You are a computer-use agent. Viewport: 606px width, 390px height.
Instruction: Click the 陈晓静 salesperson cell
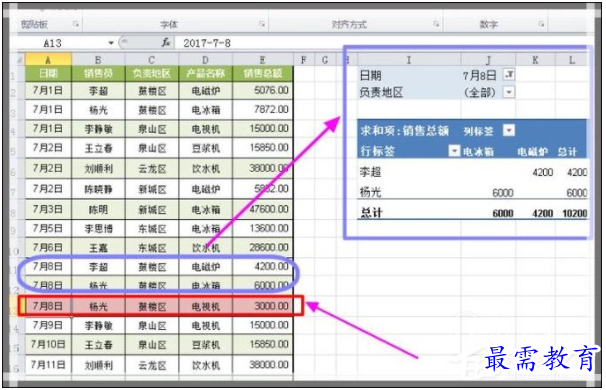(98, 189)
